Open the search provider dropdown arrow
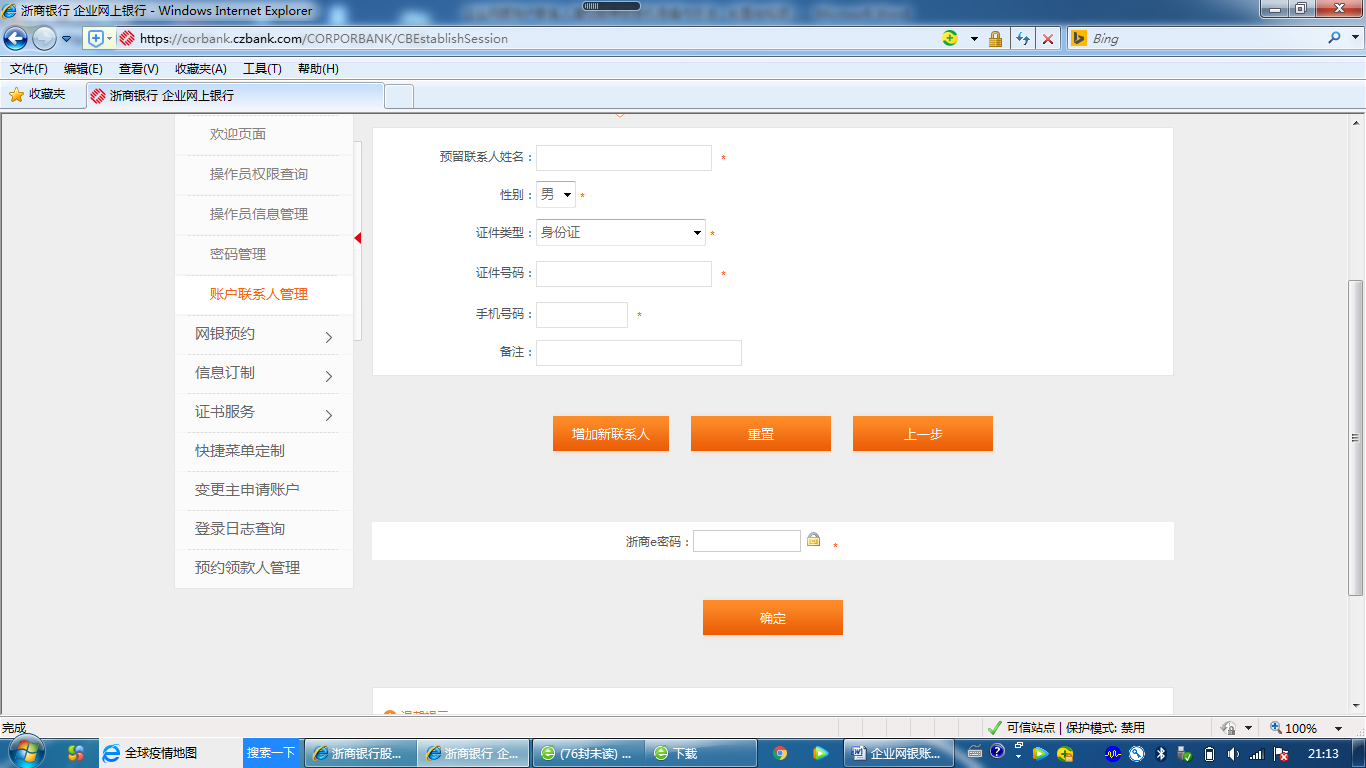Screen dimensions: 1366x768 click(x=1354, y=39)
